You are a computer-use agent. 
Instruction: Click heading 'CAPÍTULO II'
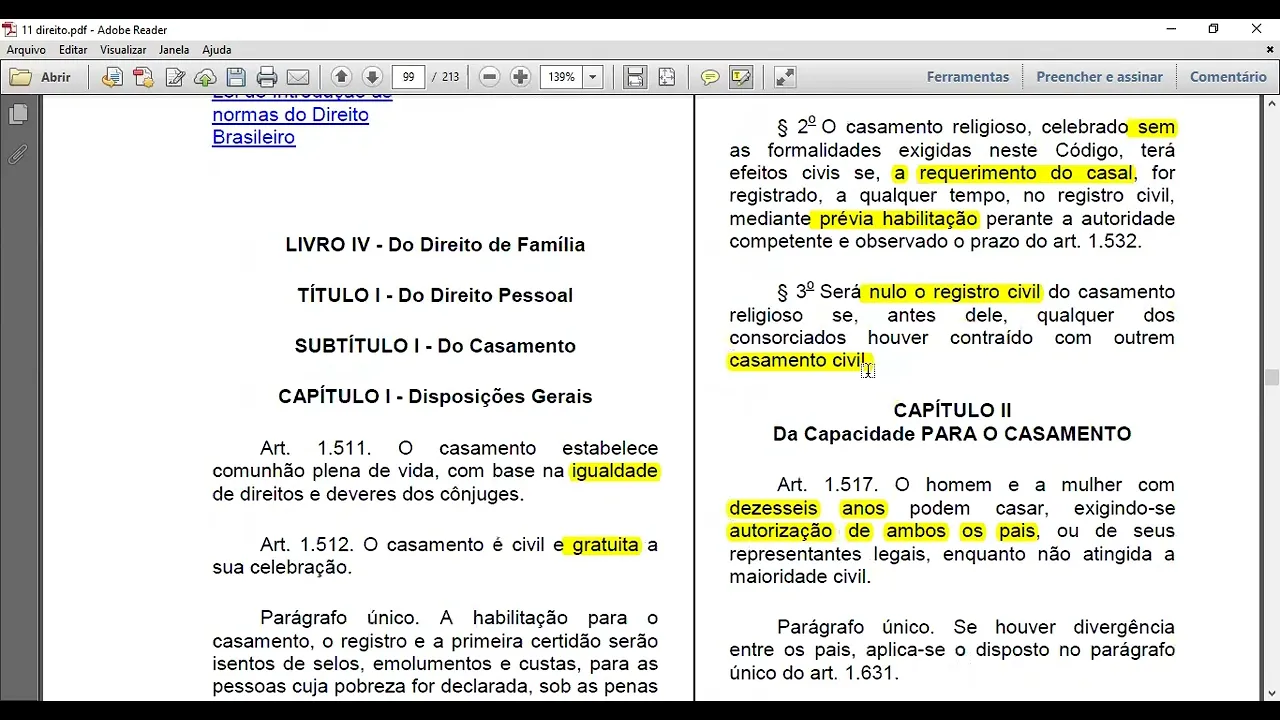tap(952, 411)
